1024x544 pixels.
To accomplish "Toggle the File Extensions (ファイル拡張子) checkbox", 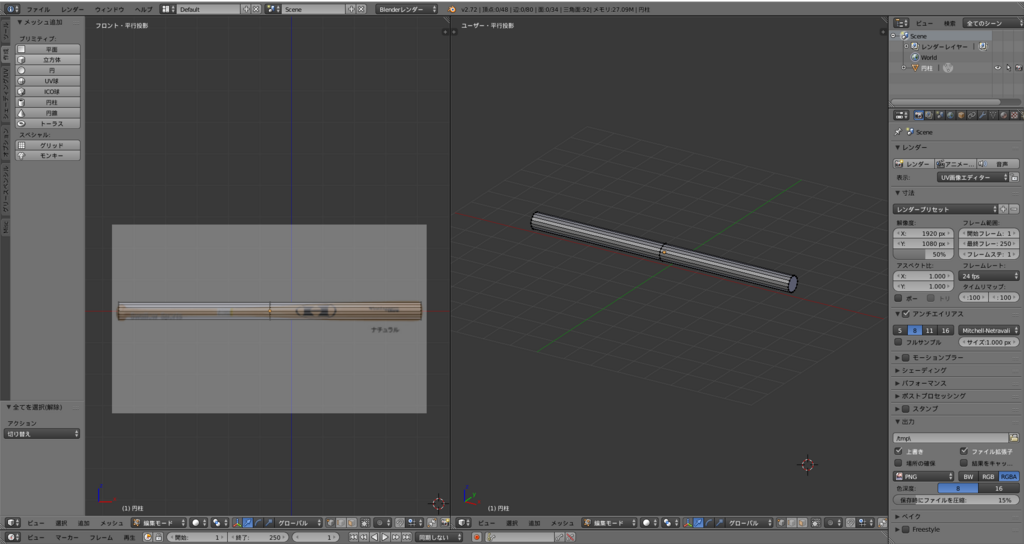I will point(964,451).
